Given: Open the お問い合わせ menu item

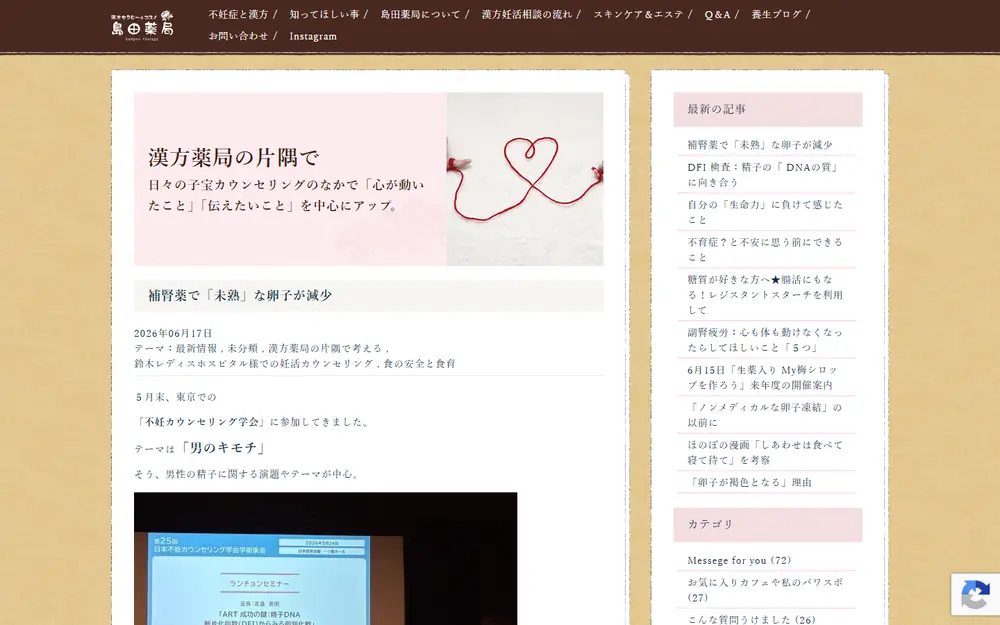Looking at the screenshot, I should point(239,36).
